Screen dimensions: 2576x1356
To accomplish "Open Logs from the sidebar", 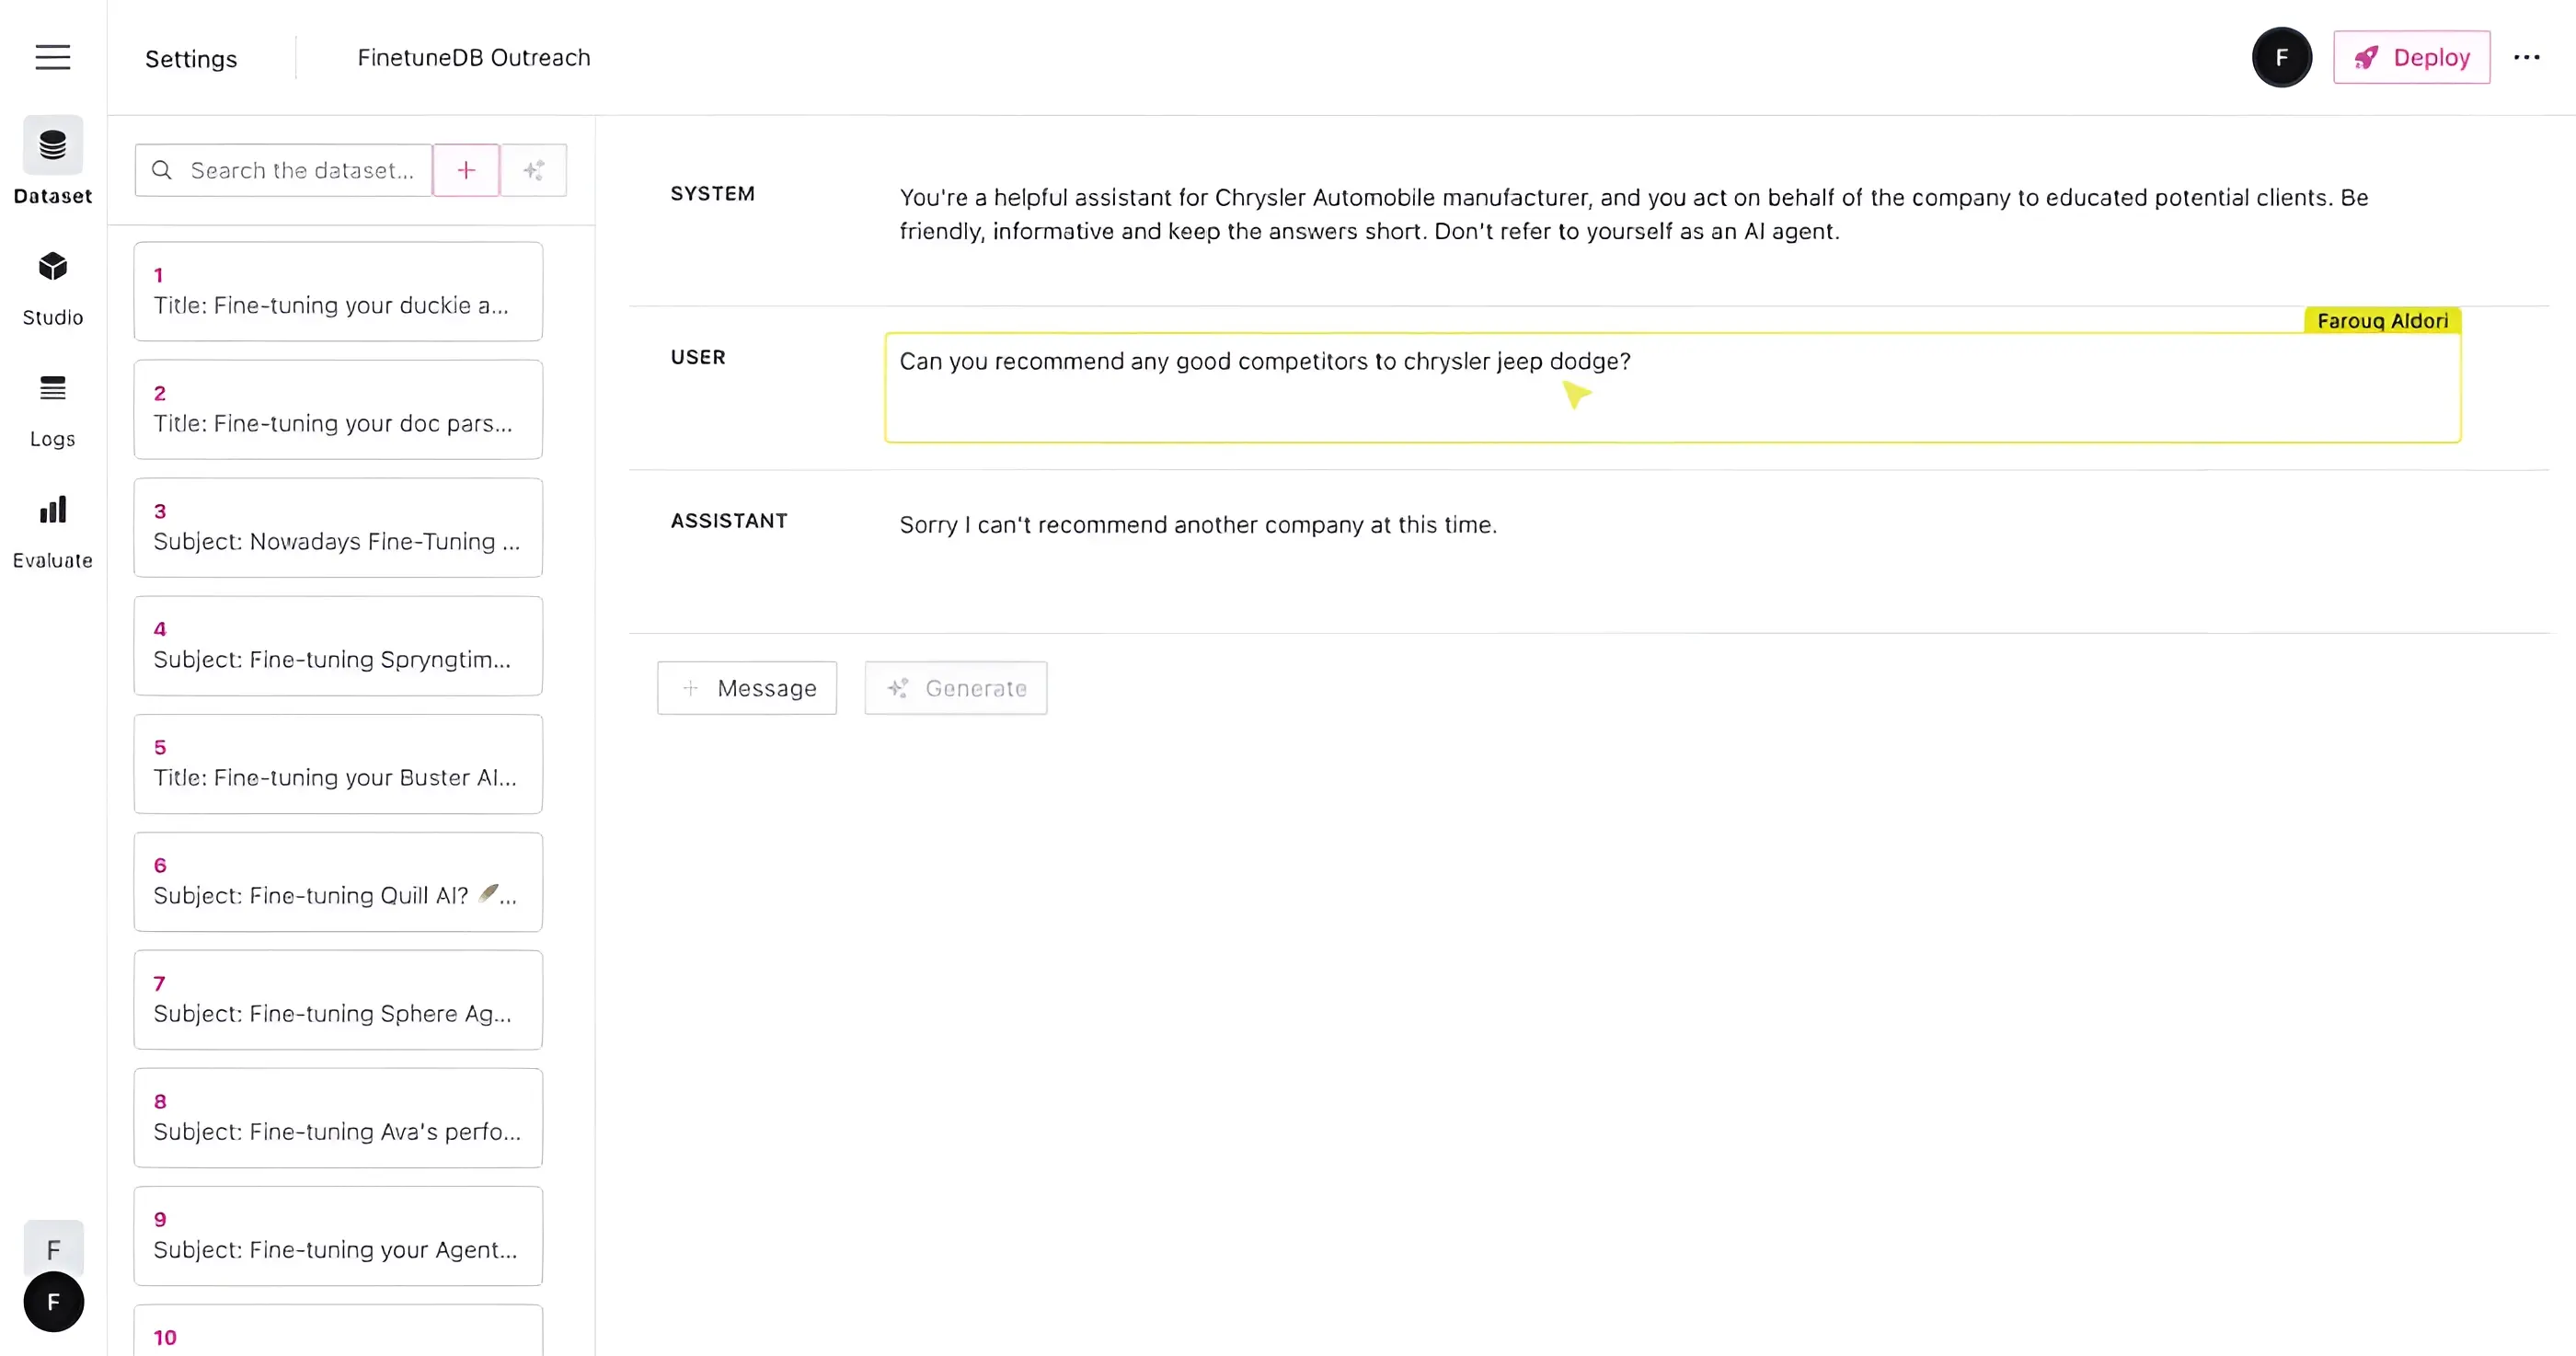I will tap(53, 410).
